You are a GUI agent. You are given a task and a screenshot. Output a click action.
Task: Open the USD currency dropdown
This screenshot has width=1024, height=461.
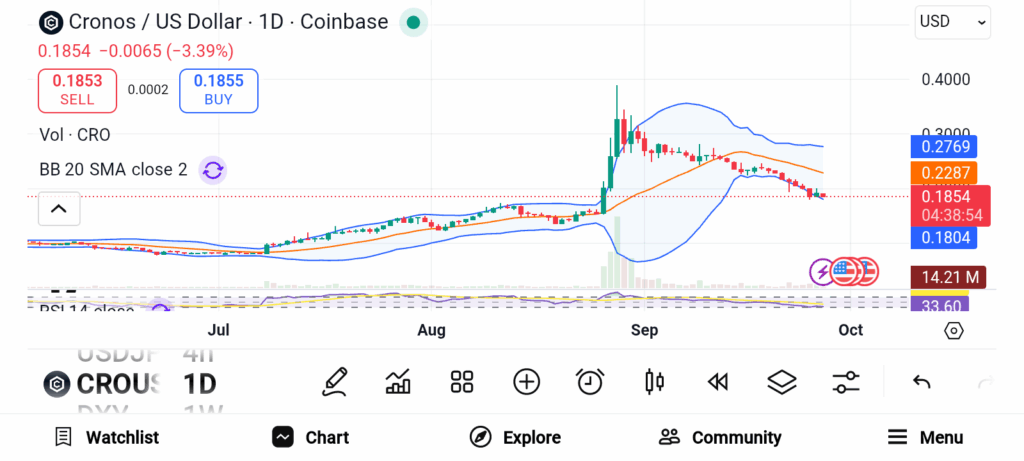952,21
